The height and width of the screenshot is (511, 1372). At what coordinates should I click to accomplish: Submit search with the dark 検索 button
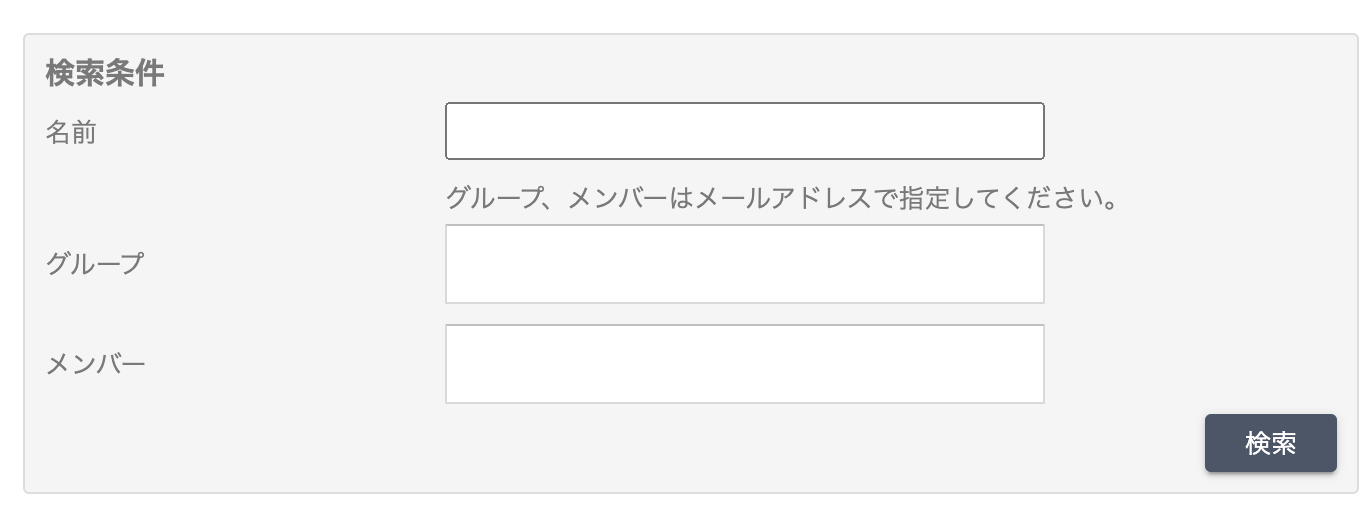tap(1270, 443)
